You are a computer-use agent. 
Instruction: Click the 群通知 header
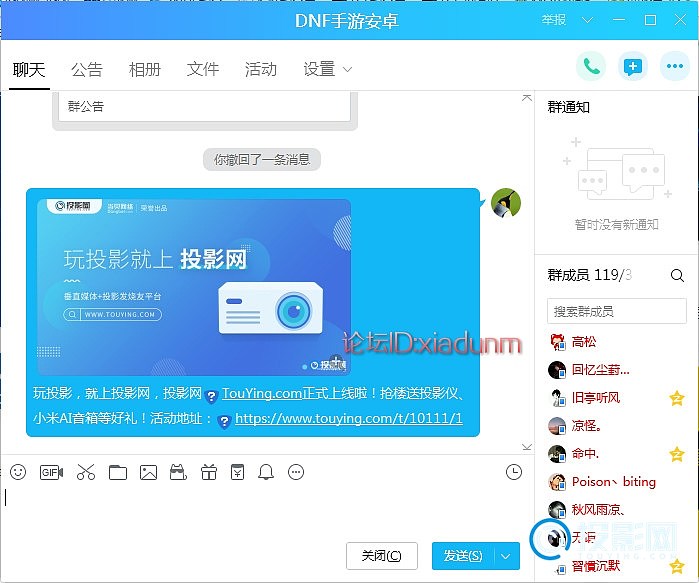[568, 107]
